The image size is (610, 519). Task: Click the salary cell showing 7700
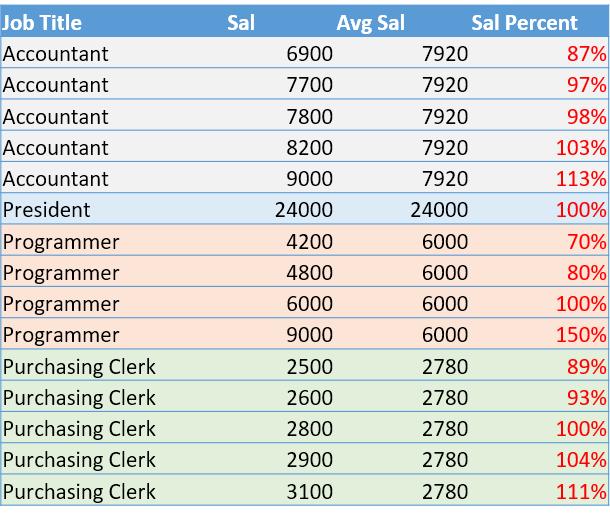coord(311,85)
